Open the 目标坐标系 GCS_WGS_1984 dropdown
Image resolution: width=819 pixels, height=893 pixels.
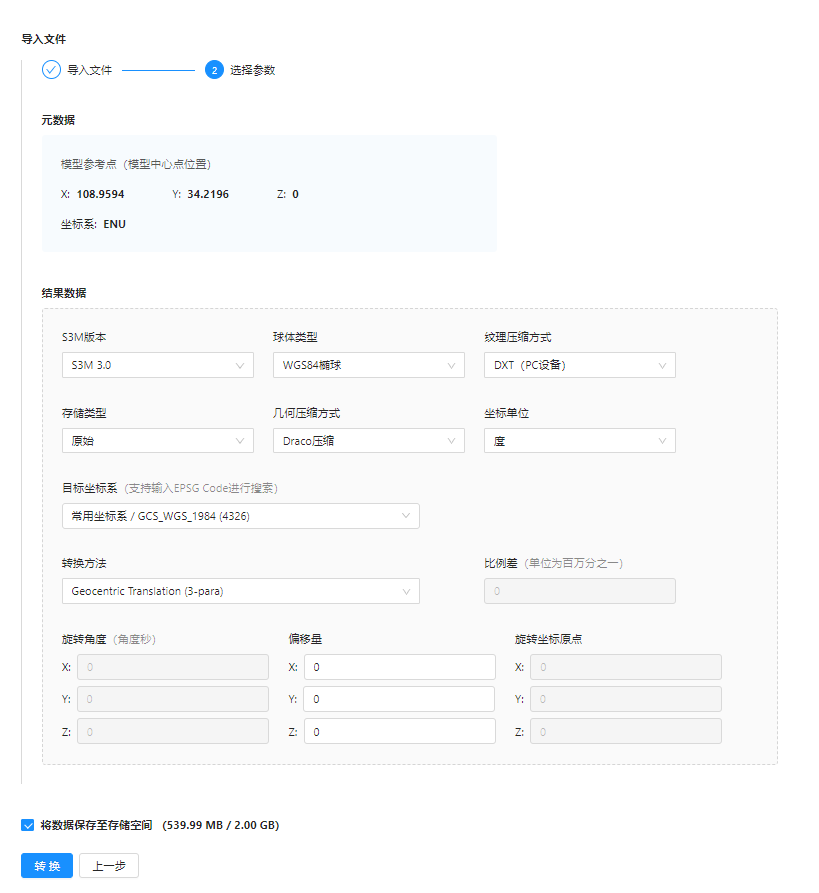click(x=240, y=516)
